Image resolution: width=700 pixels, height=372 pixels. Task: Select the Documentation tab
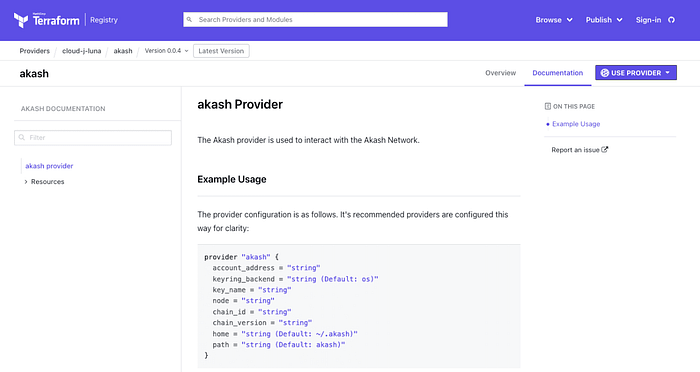(558, 73)
